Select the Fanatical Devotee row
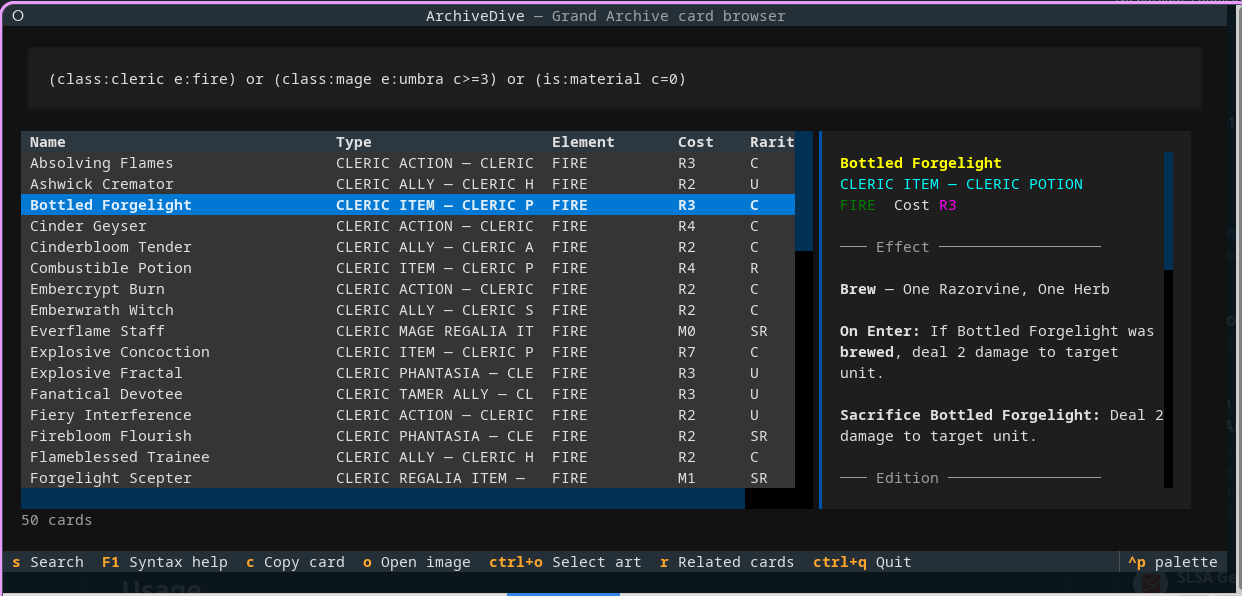This screenshot has width=1242, height=596. 408,394
